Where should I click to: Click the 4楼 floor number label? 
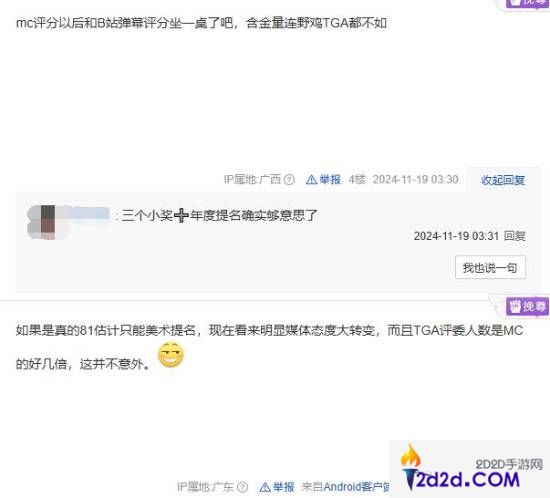pyautogui.click(x=357, y=180)
